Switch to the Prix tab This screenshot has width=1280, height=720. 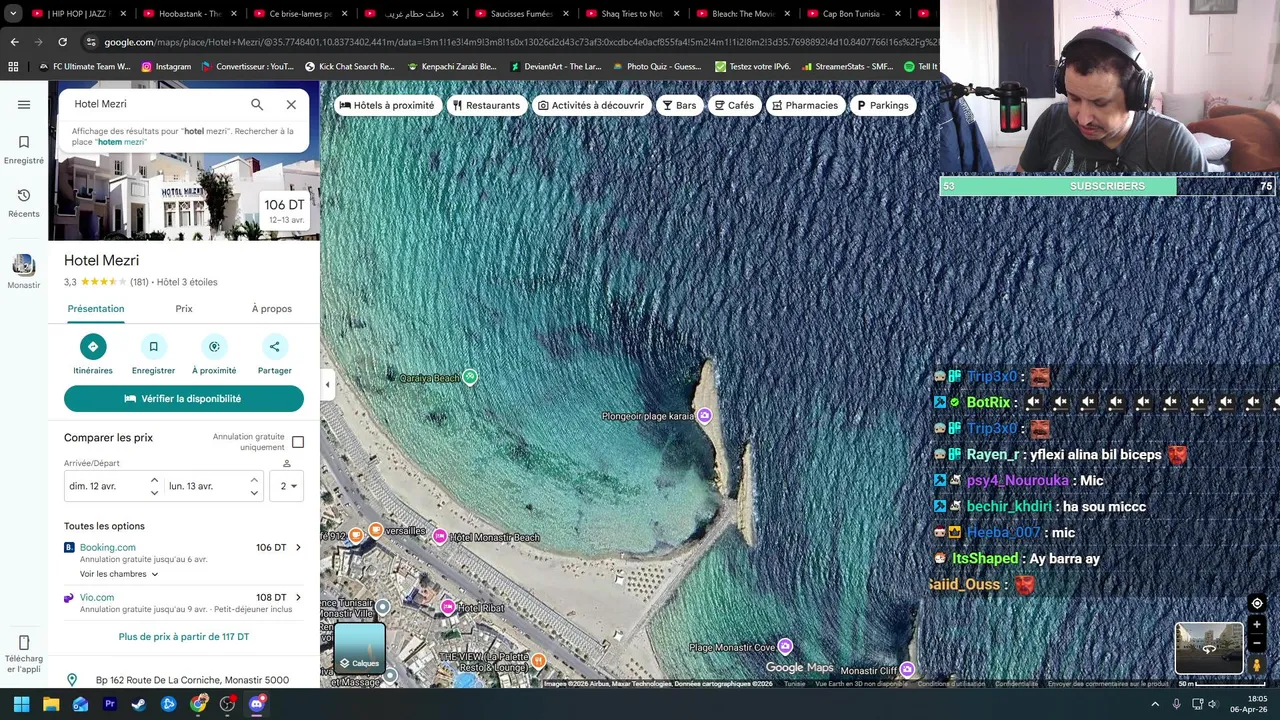tap(184, 309)
